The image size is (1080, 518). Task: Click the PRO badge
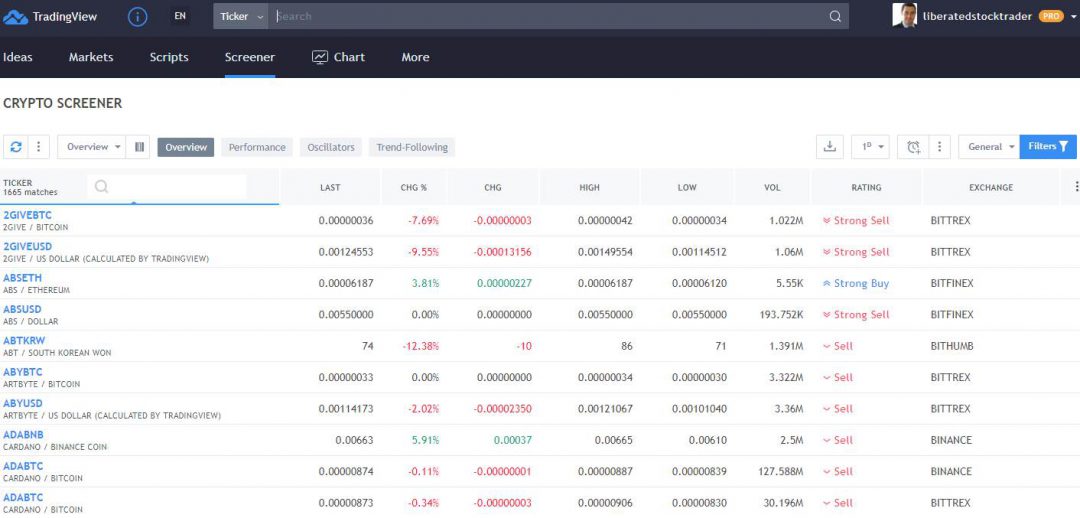[1051, 16]
